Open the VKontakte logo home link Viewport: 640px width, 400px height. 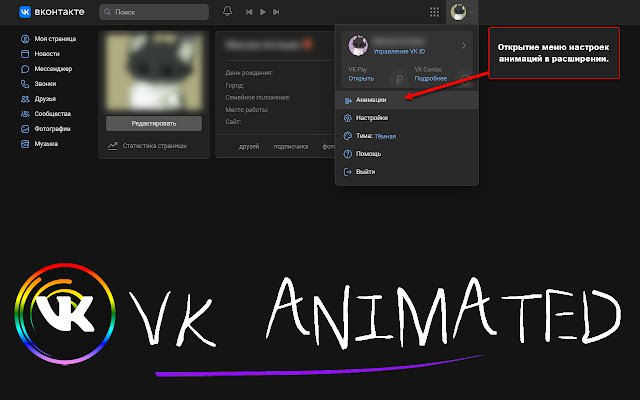(52, 12)
